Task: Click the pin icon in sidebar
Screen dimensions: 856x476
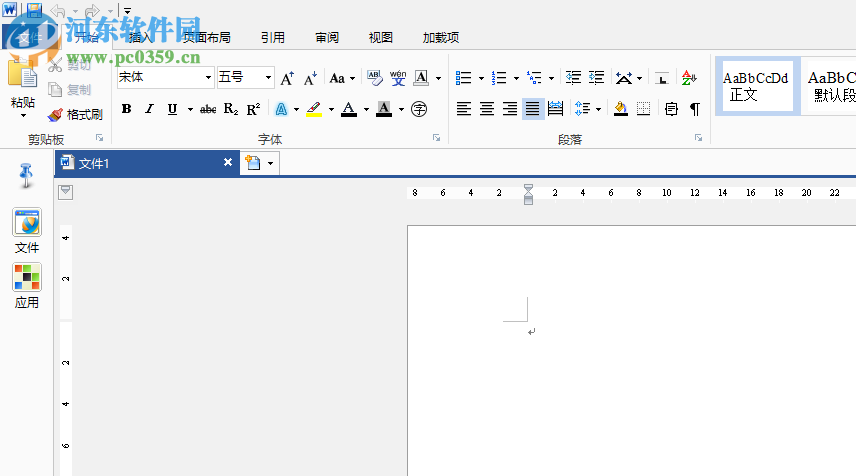Action: [x=26, y=175]
